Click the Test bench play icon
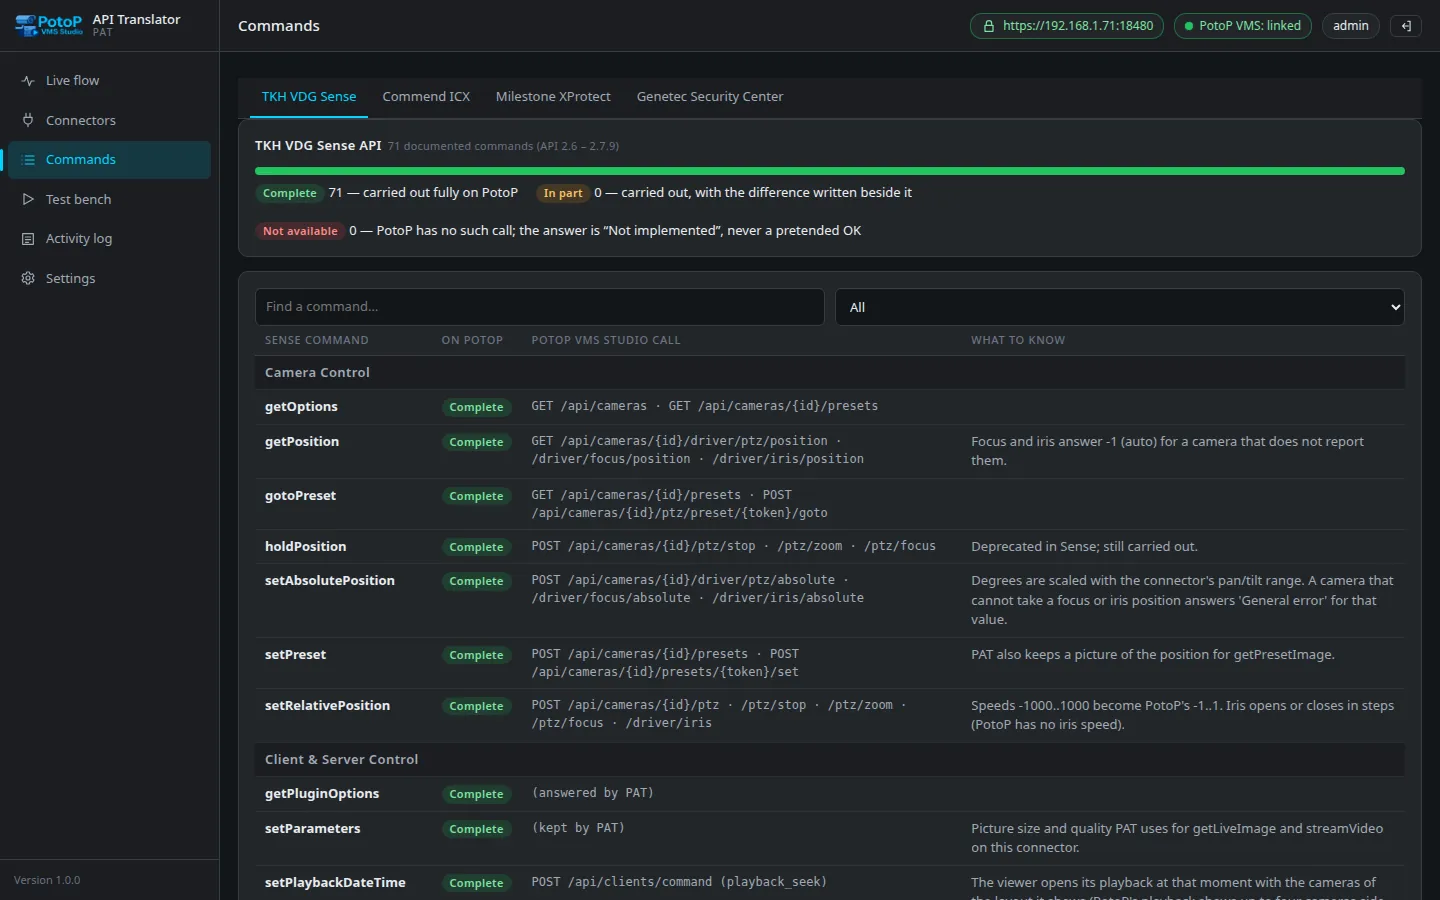Image resolution: width=1440 pixels, height=900 pixels. coord(28,199)
